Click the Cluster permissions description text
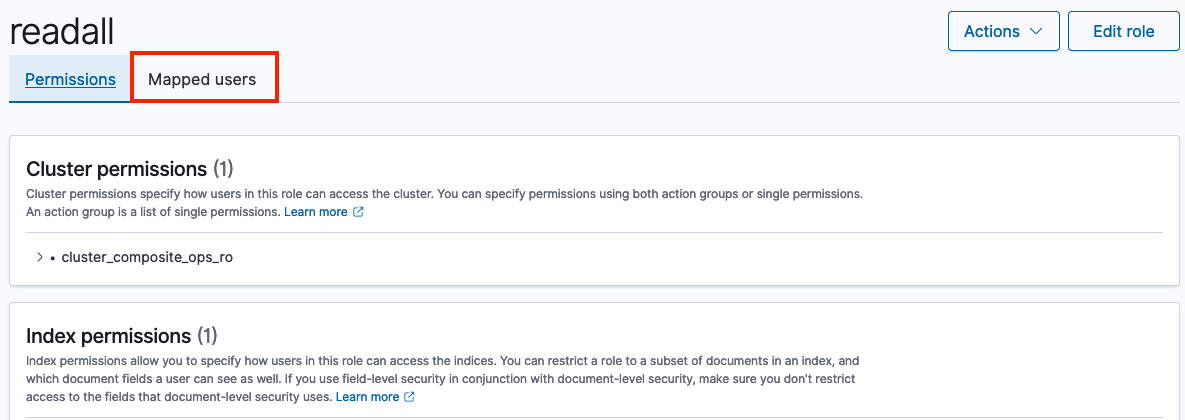The width and height of the screenshot is (1185, 420). (x=440, y=193)
